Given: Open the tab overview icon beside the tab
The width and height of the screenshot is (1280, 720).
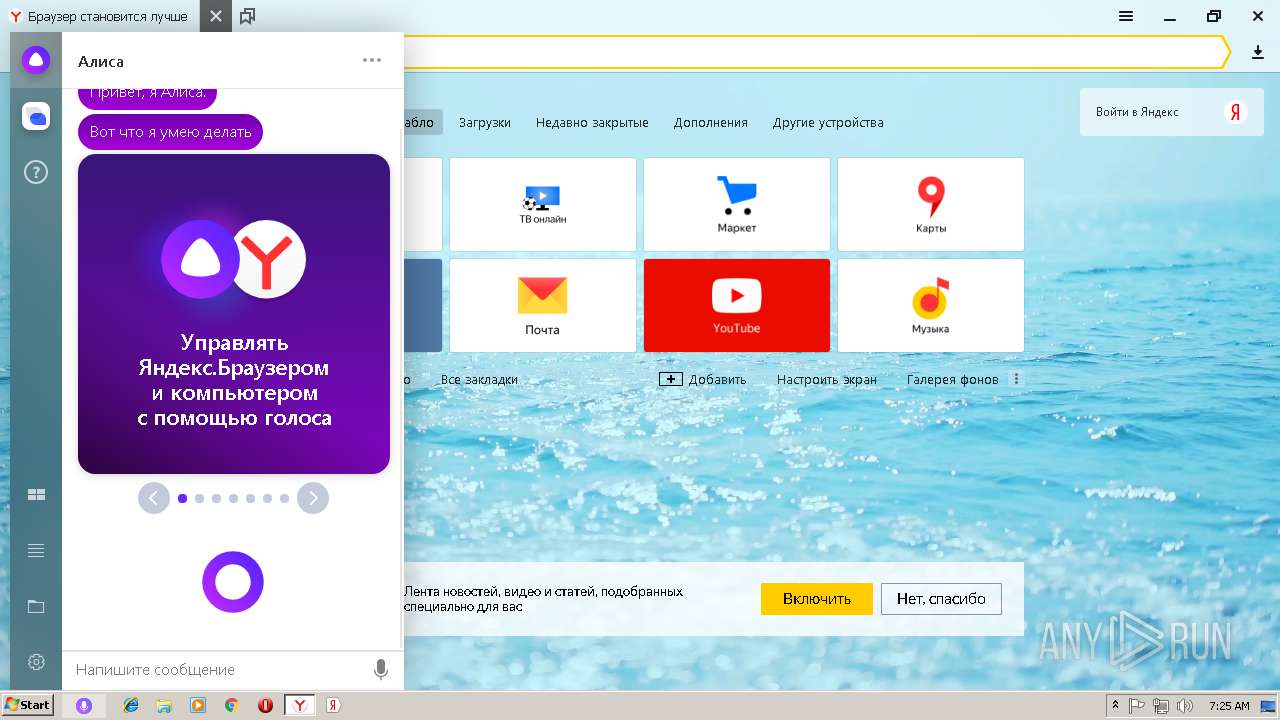Looking at the screenshot, I should (x=247, y=16).
